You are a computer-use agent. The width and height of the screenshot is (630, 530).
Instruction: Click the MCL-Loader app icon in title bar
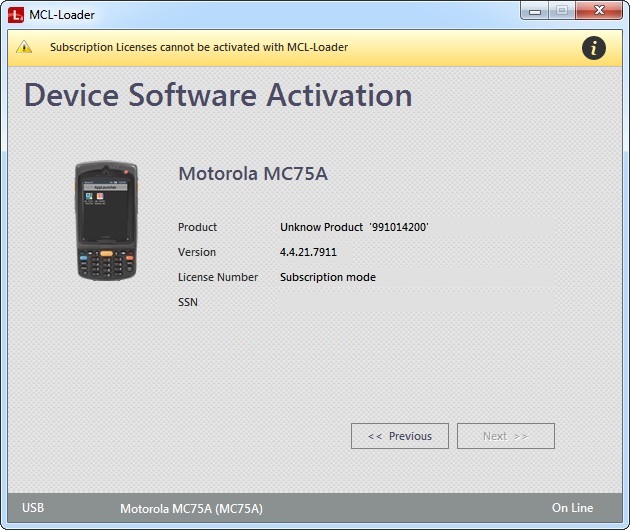15,15
